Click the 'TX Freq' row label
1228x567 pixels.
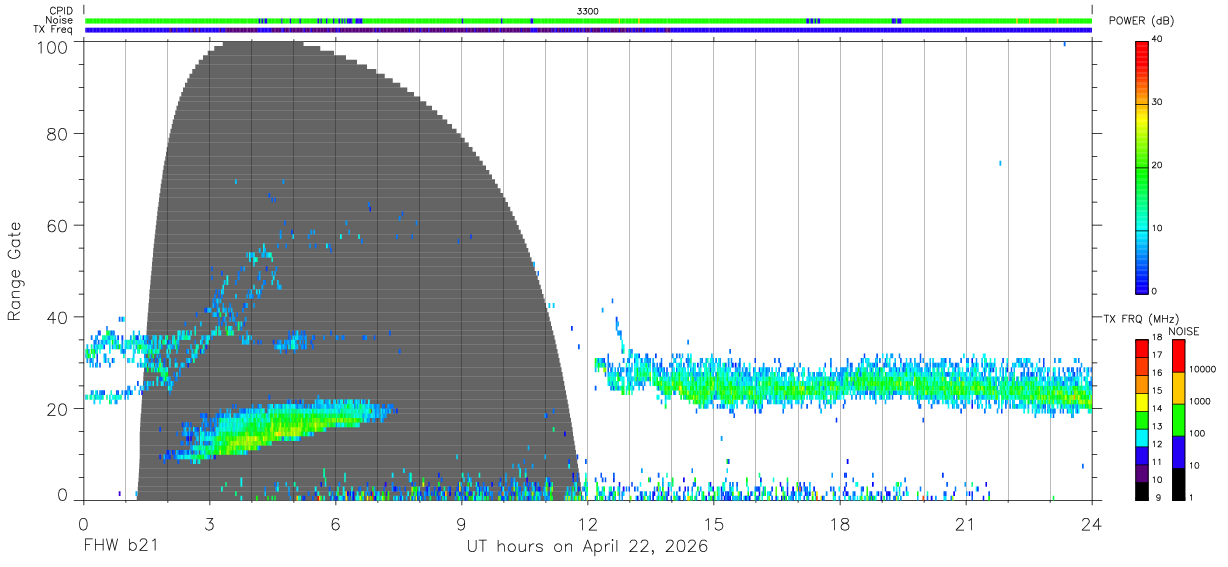tap(54, 30)
